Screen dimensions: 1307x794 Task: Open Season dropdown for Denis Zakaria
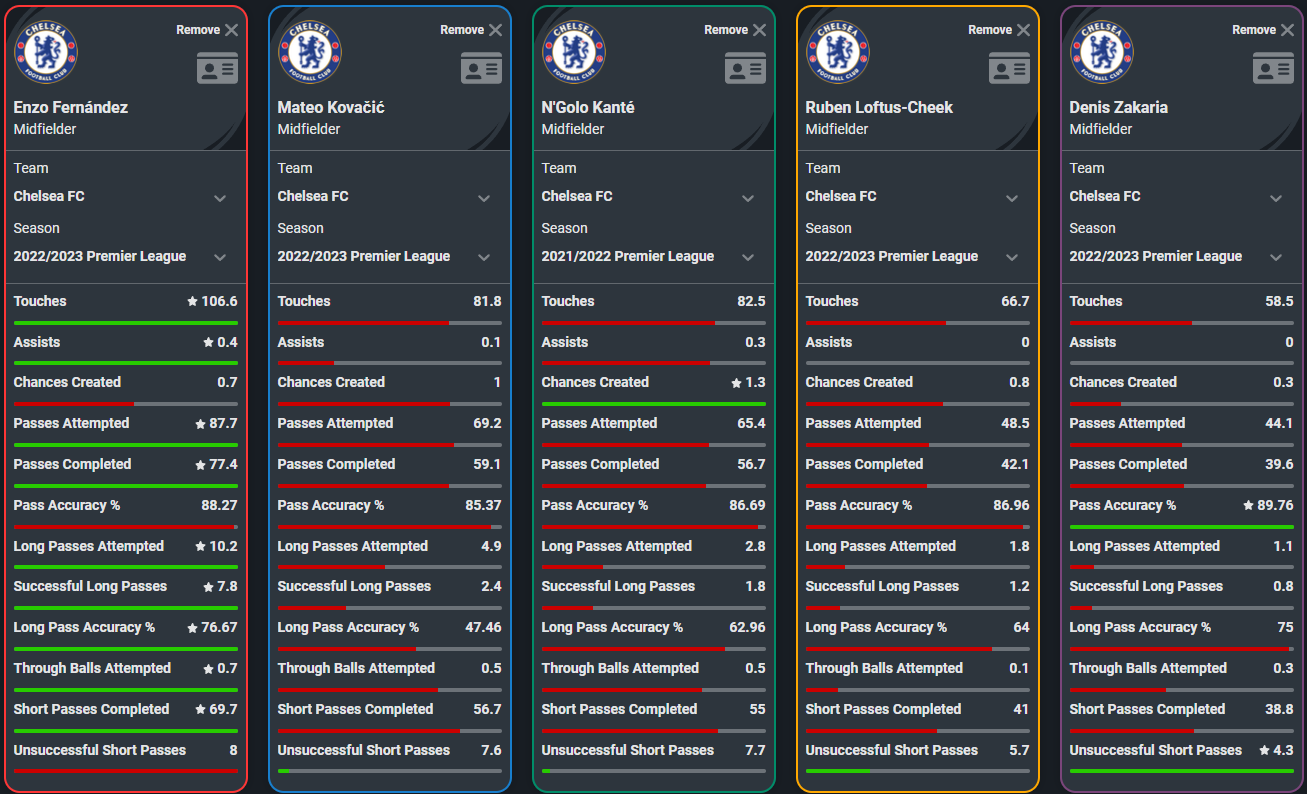coord(1182,257)
